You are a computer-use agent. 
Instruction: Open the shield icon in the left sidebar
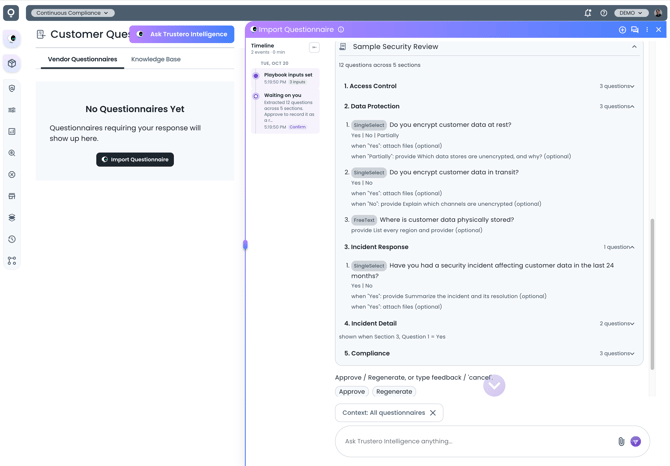coord(12,88)
